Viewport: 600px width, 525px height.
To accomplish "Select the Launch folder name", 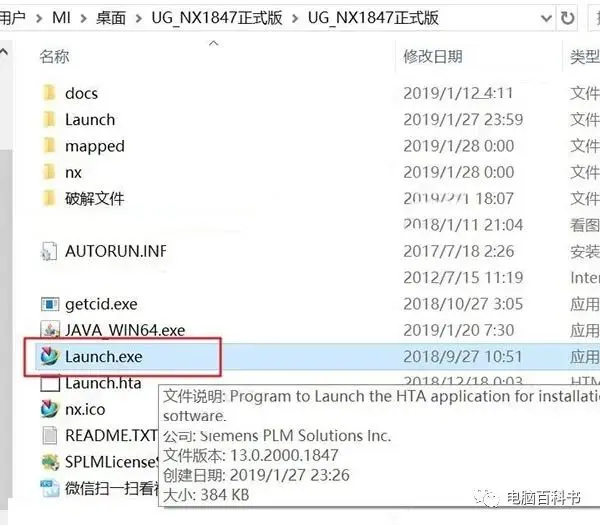I will point(90,120).
